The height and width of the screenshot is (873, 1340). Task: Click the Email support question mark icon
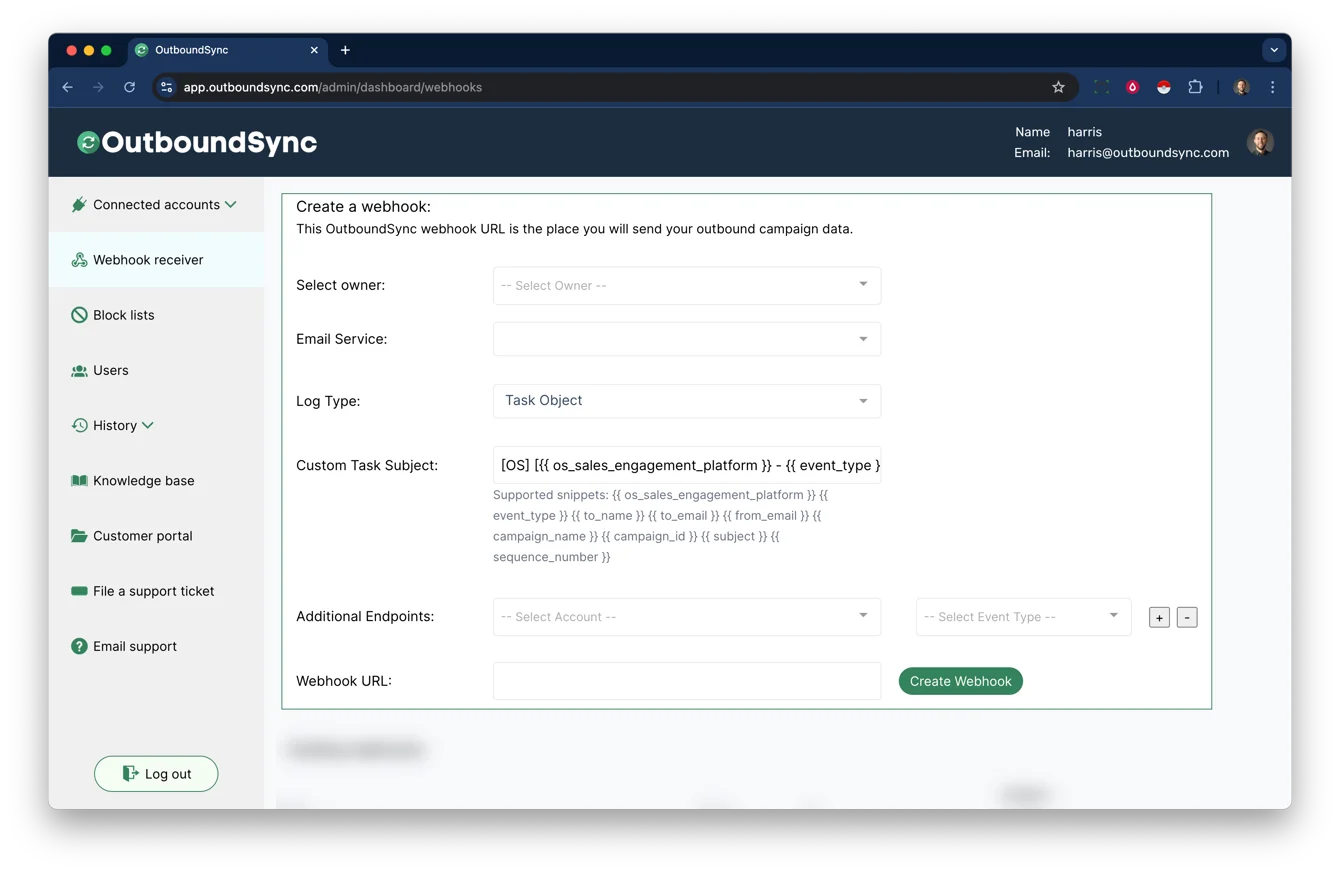click(79, 646)
